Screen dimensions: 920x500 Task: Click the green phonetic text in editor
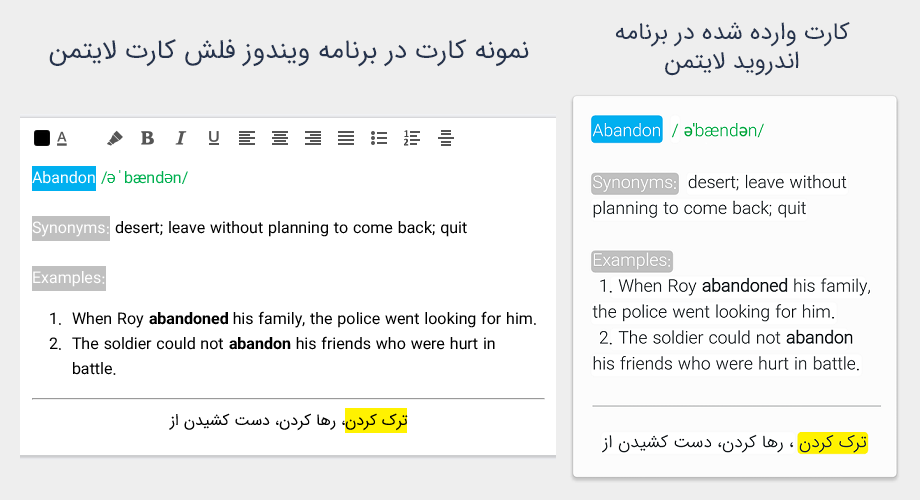pos(144,178)
